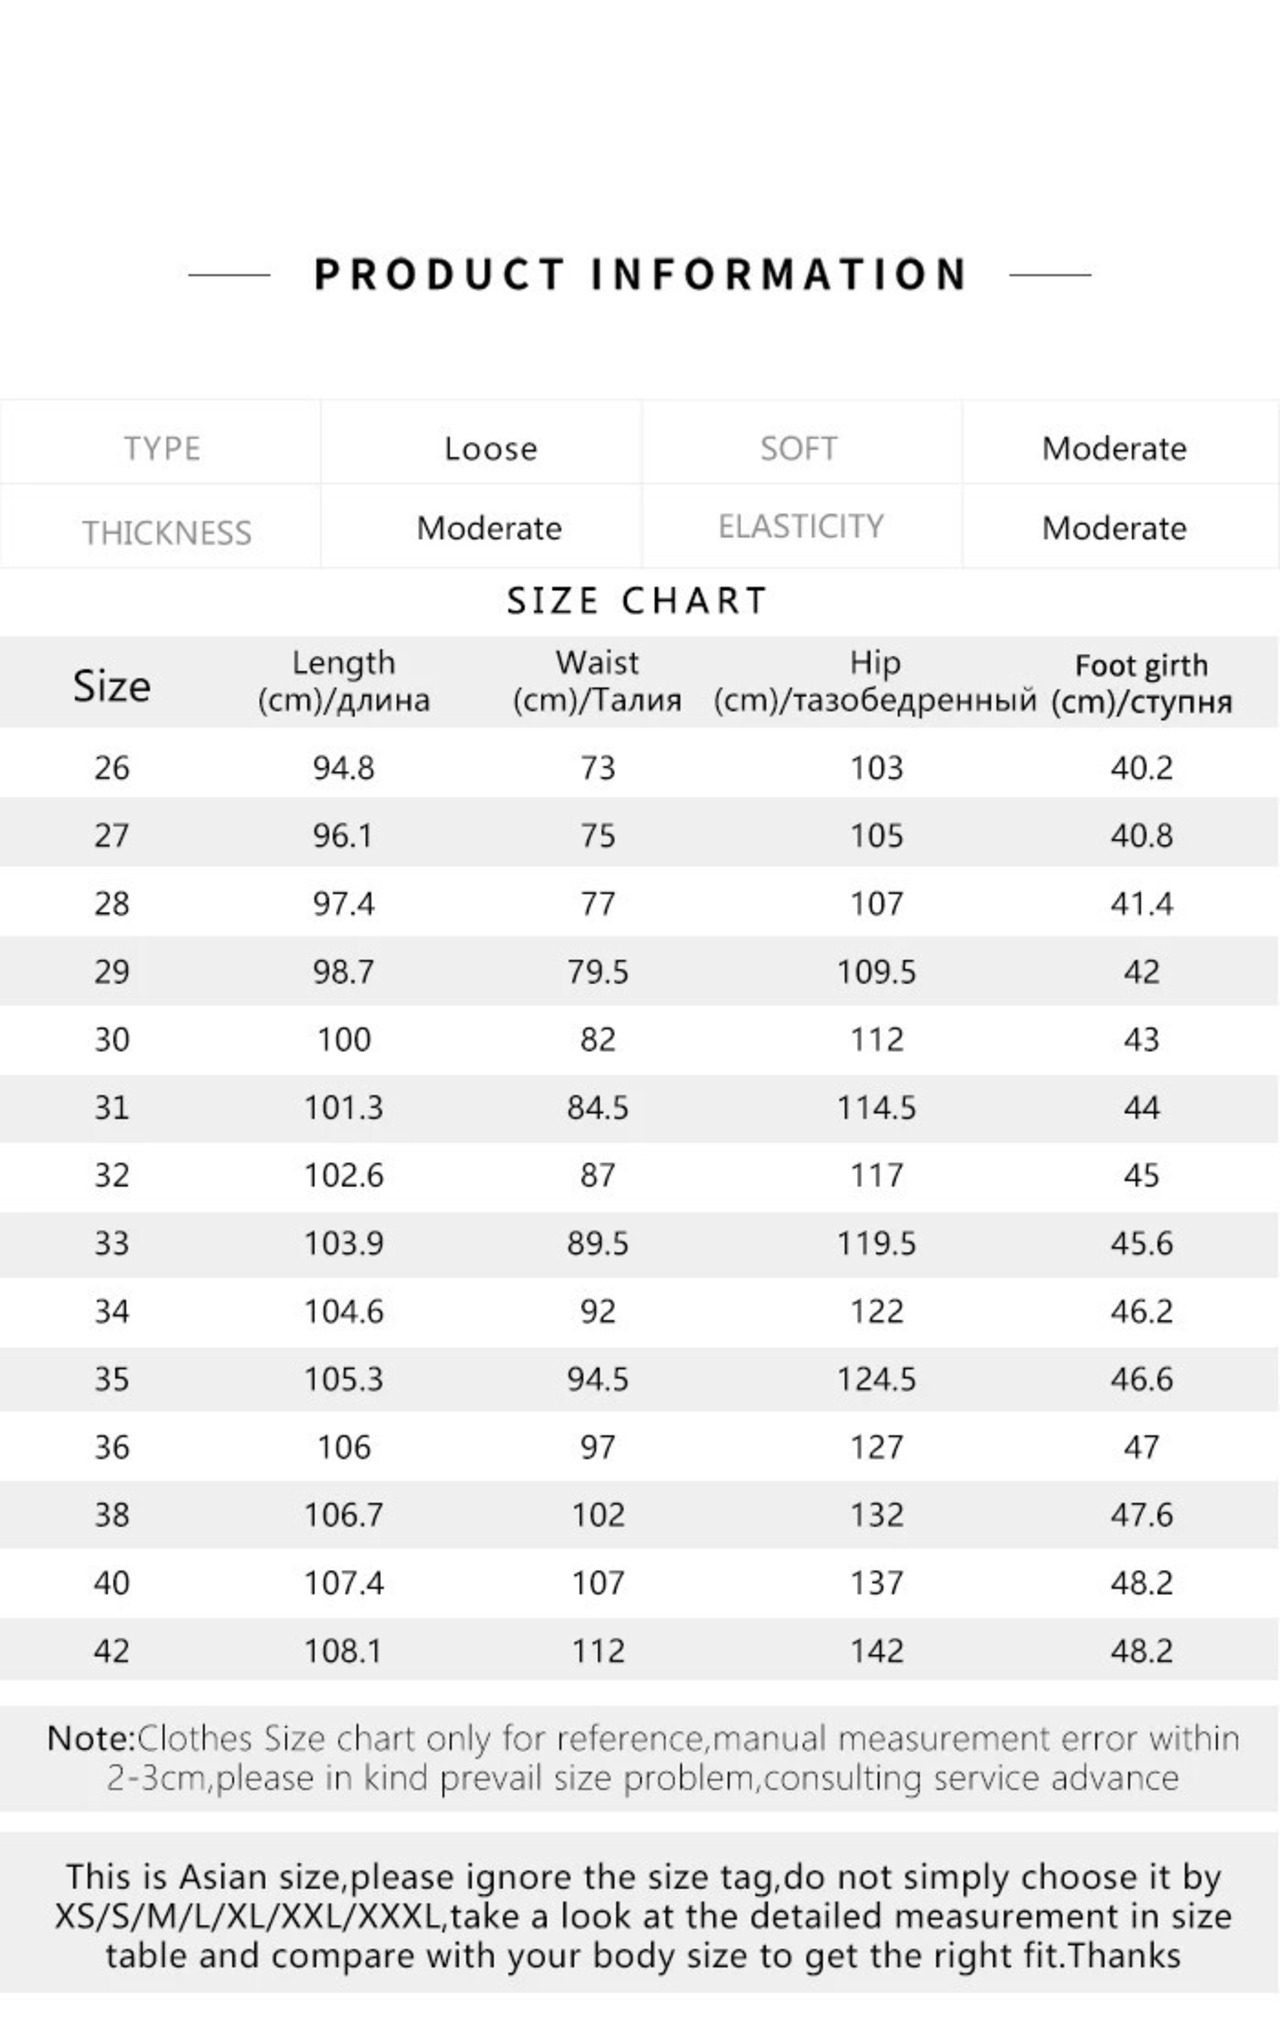This screenshot has height=2024, width=1280.
Task: Select size 26 row label
Action: (x=112, y=768)
